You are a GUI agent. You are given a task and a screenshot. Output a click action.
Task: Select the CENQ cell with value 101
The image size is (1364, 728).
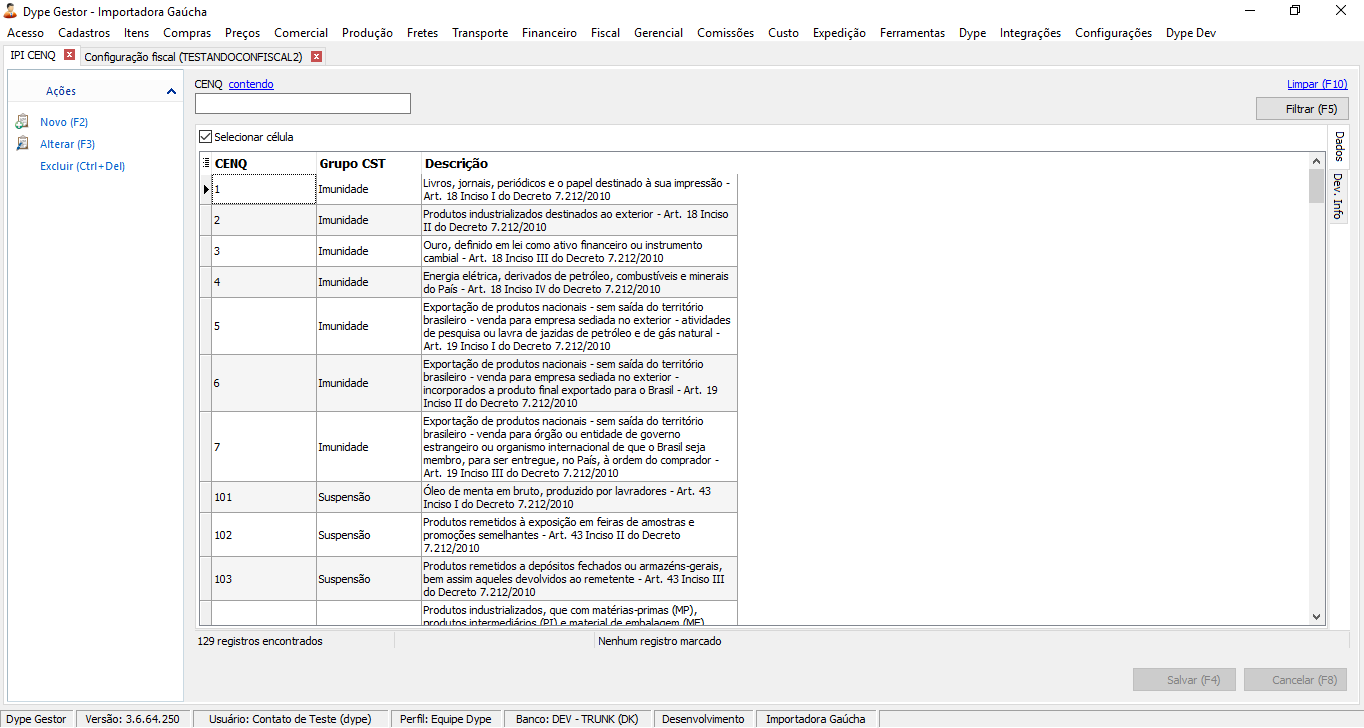pos(264,497)
